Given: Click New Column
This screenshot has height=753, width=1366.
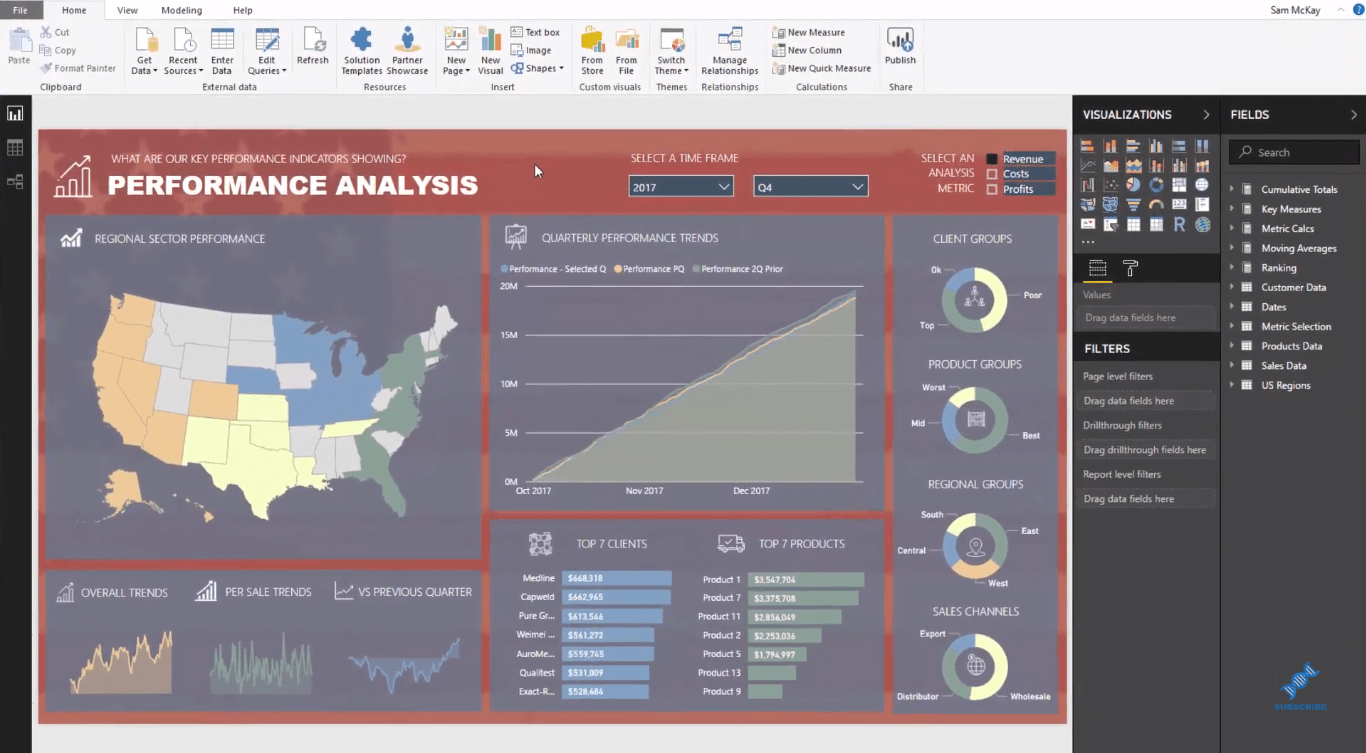Looking at the screenshot, I should click(x=806, y=50).
